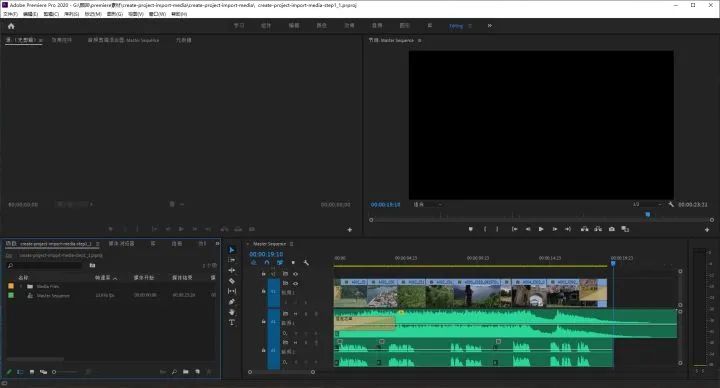Play the sequence in Program monitor
Image resolution: width=720 pixels, height=388 pixels.
(x=541, y=229)
